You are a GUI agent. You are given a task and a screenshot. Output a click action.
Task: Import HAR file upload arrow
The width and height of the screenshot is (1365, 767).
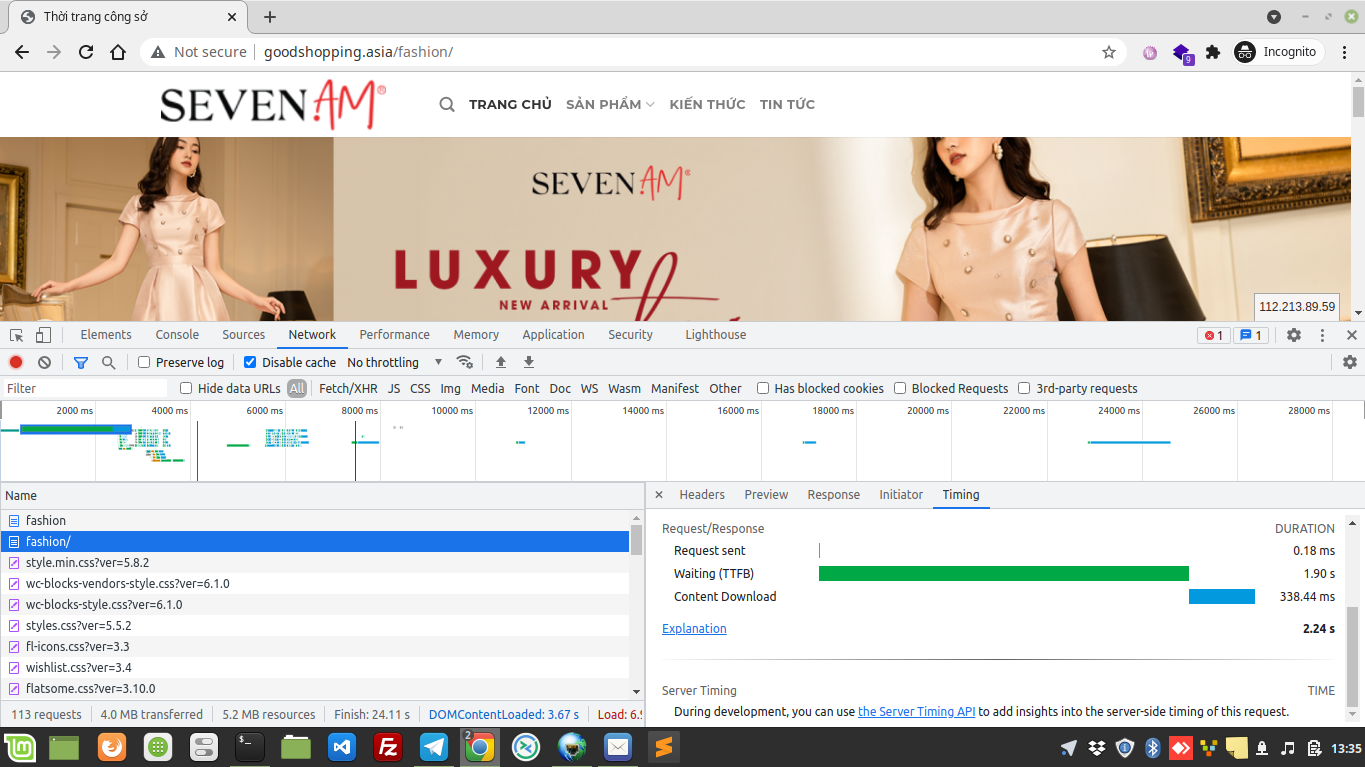[501, 362]
